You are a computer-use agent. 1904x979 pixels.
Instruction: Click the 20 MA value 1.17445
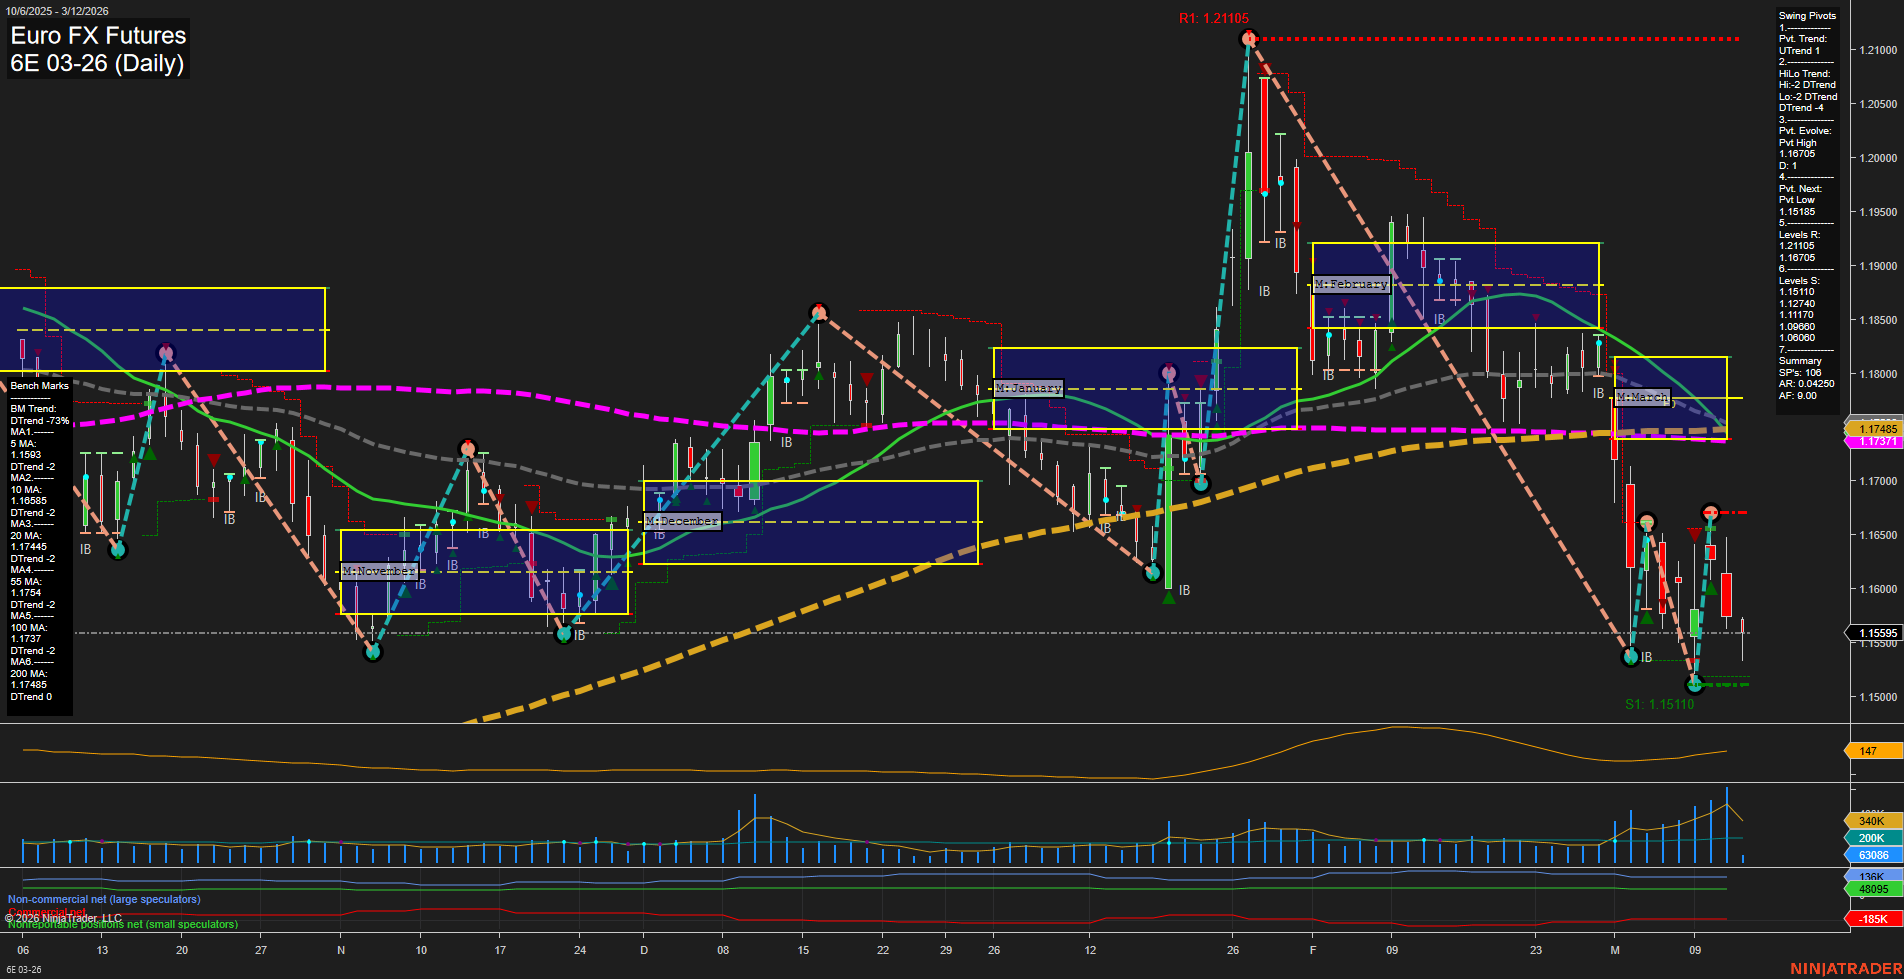[29, 547]
